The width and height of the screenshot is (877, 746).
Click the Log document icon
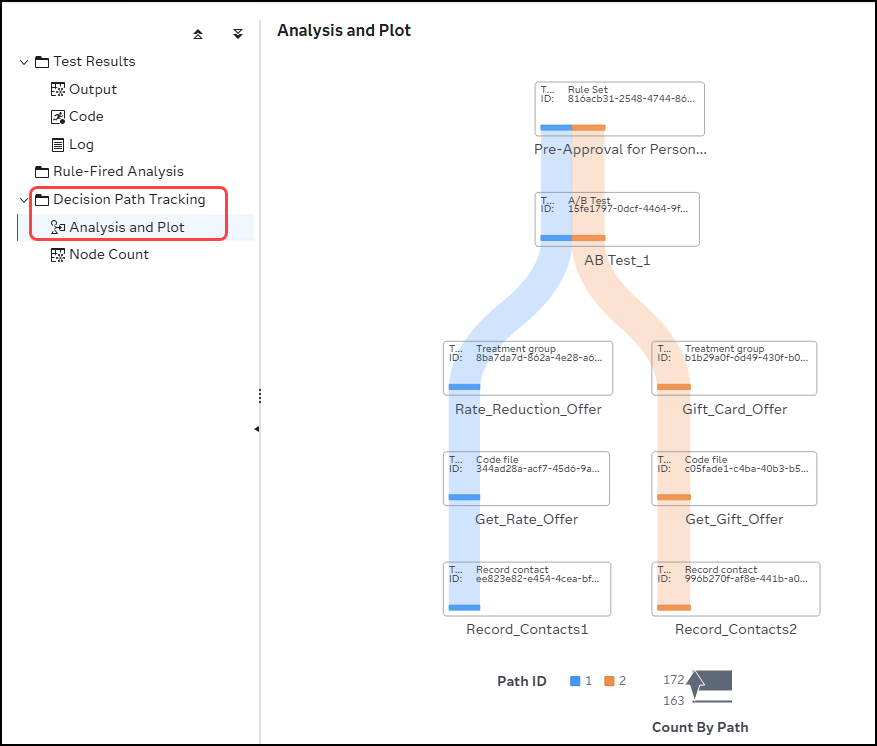[x=58, y=145]
